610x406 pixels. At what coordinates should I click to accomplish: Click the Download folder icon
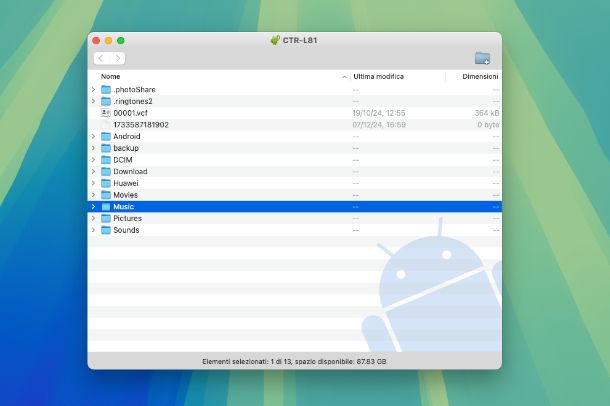[x=106, y=171]
